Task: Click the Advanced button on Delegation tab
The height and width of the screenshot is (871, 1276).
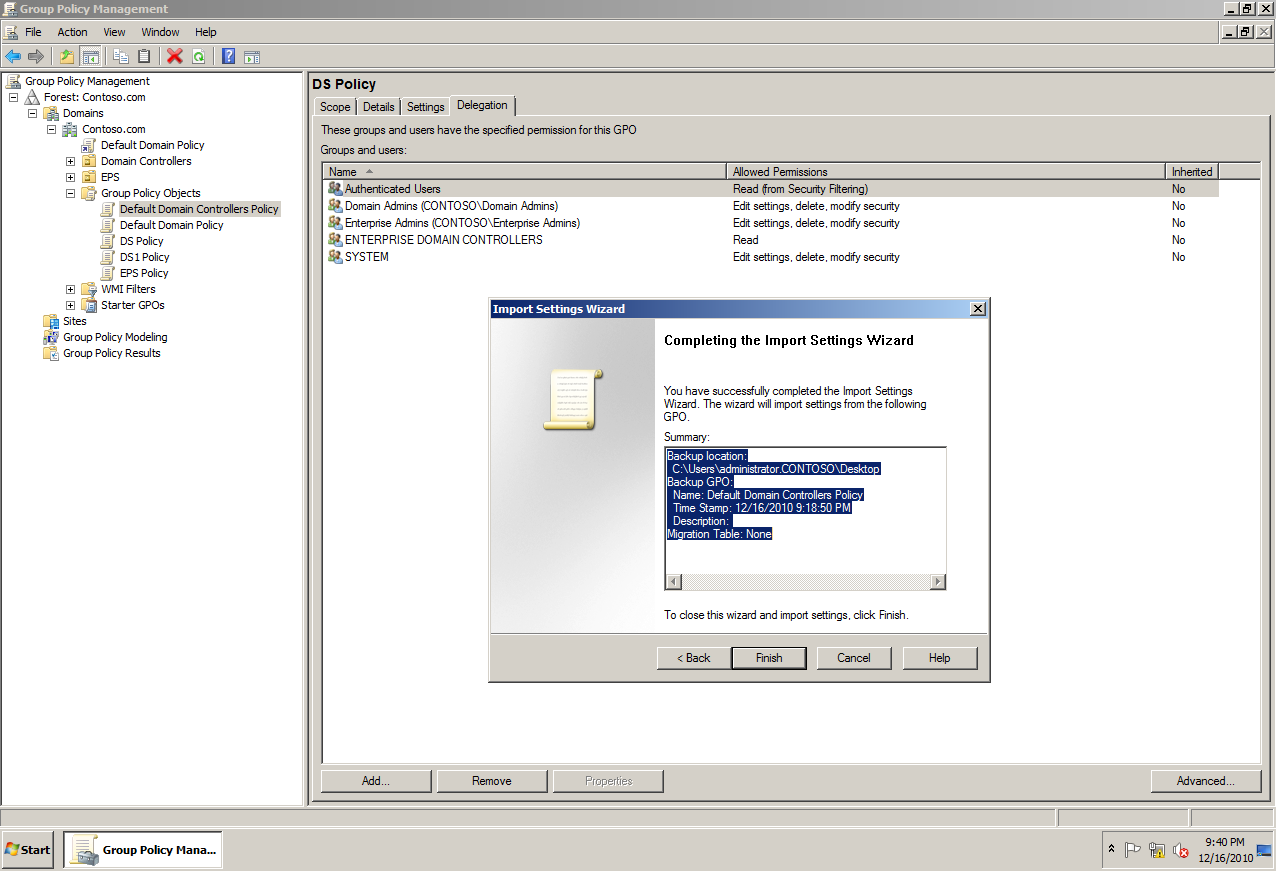Action: [x=1205, y=780]
